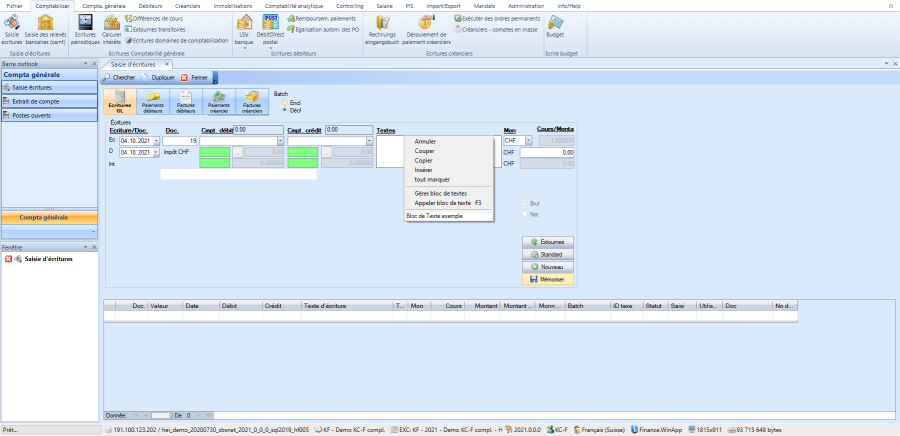Select the Encl batch radio button
Viewport: 900px width, 436px height.
[284, 103]
